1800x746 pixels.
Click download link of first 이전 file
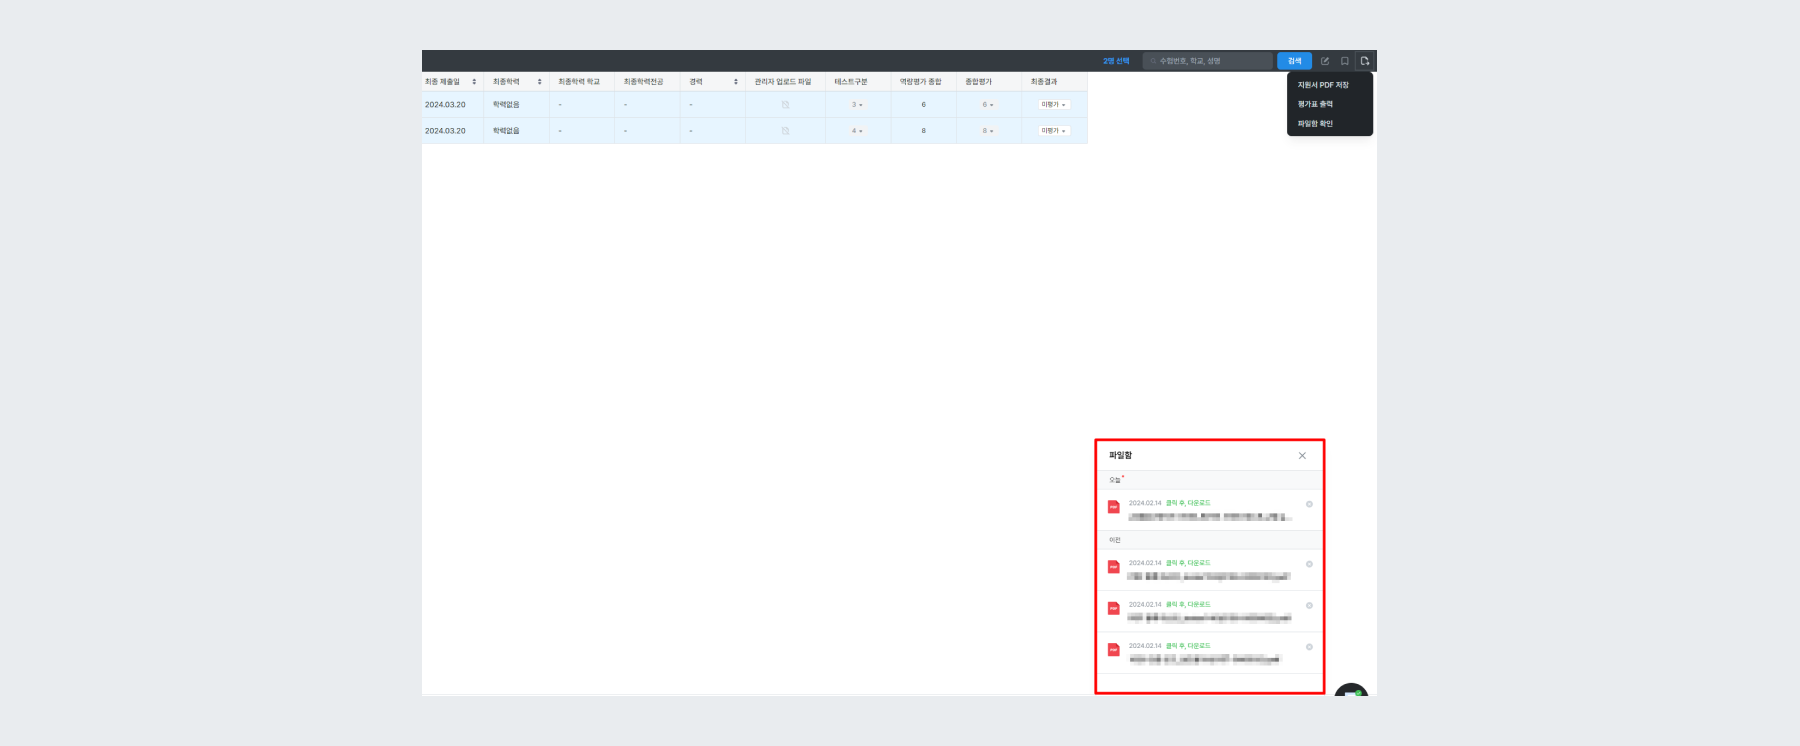[1188, 563]
